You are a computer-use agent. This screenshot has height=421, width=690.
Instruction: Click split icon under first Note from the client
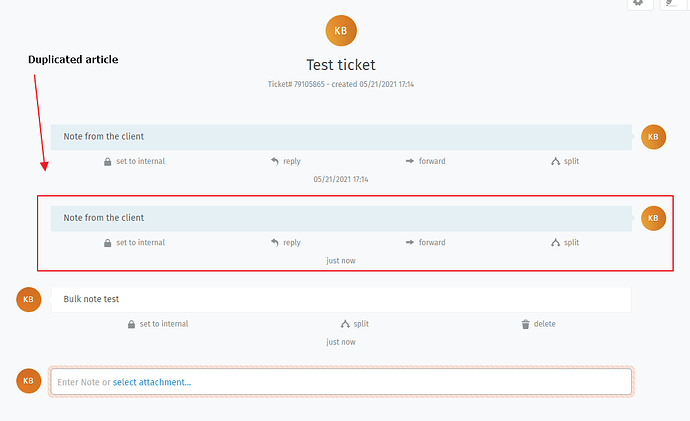coord(555,161)
